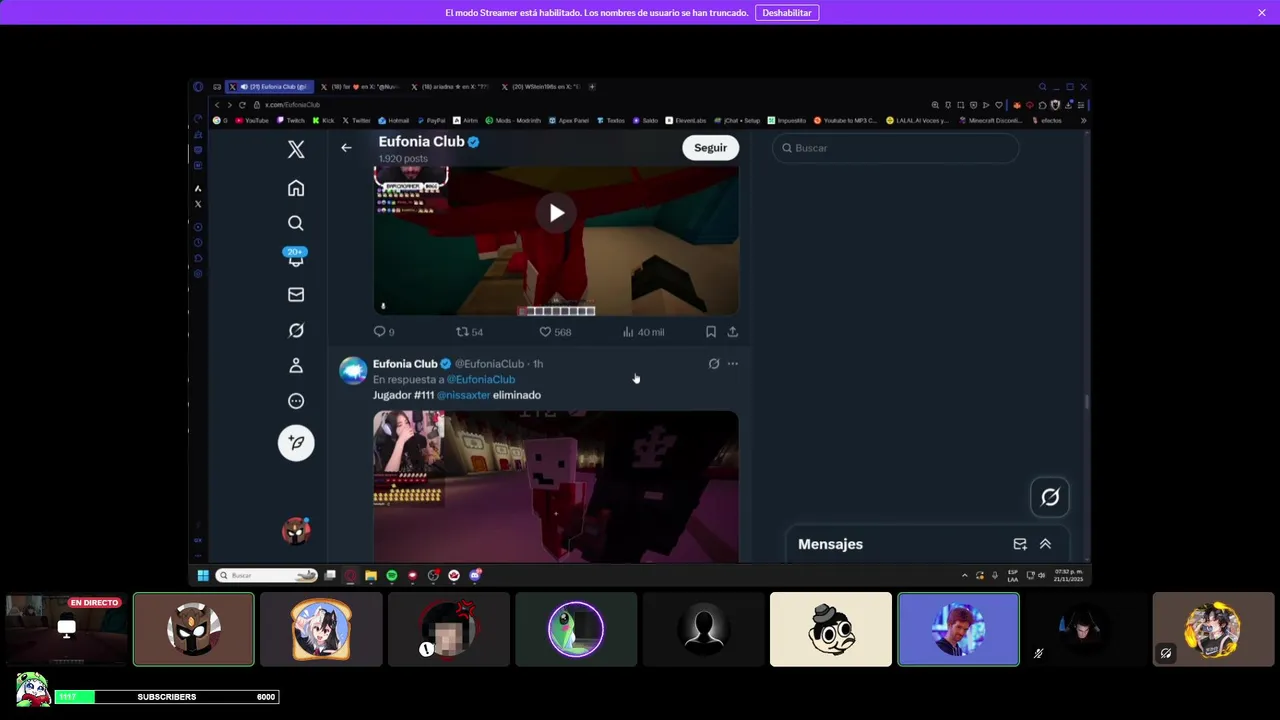Repost the post with 54 reposts
This screenshot has width=1280, height=720.
tap(469, 332)
